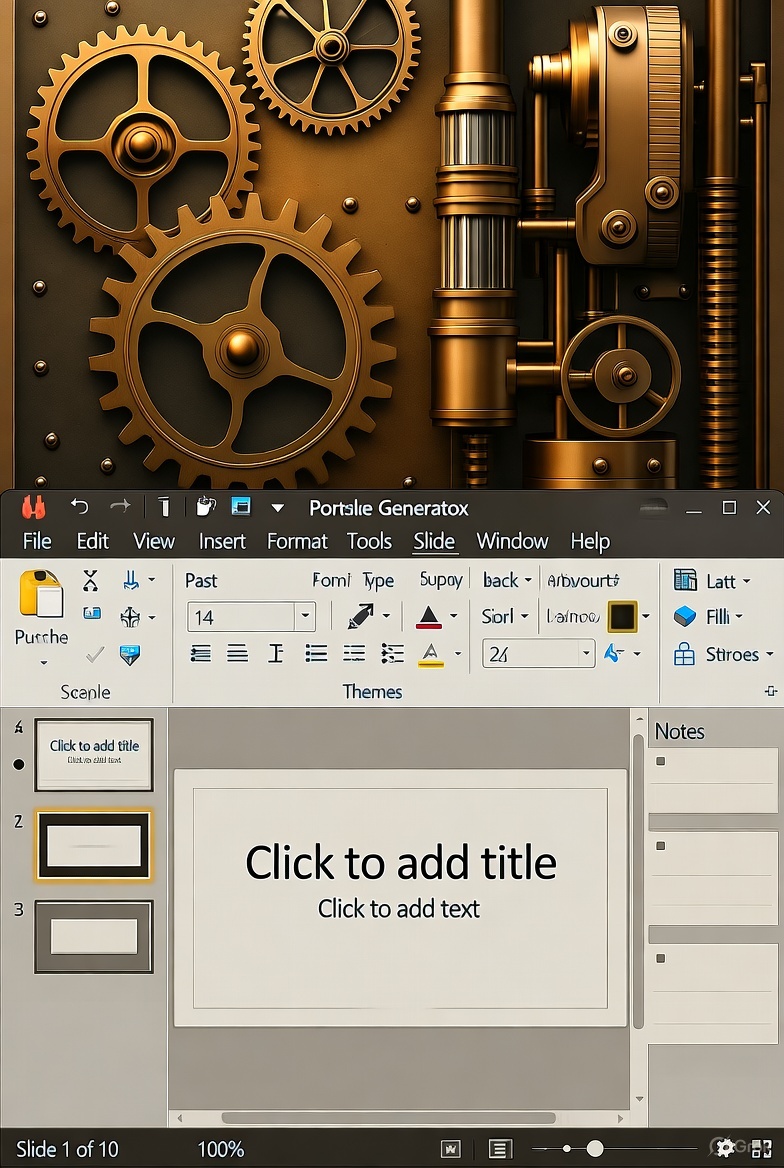Click the notes view icon in status bar
Image resolution: width=784 pixels, height=1168 pixels.
(500, 1149)
